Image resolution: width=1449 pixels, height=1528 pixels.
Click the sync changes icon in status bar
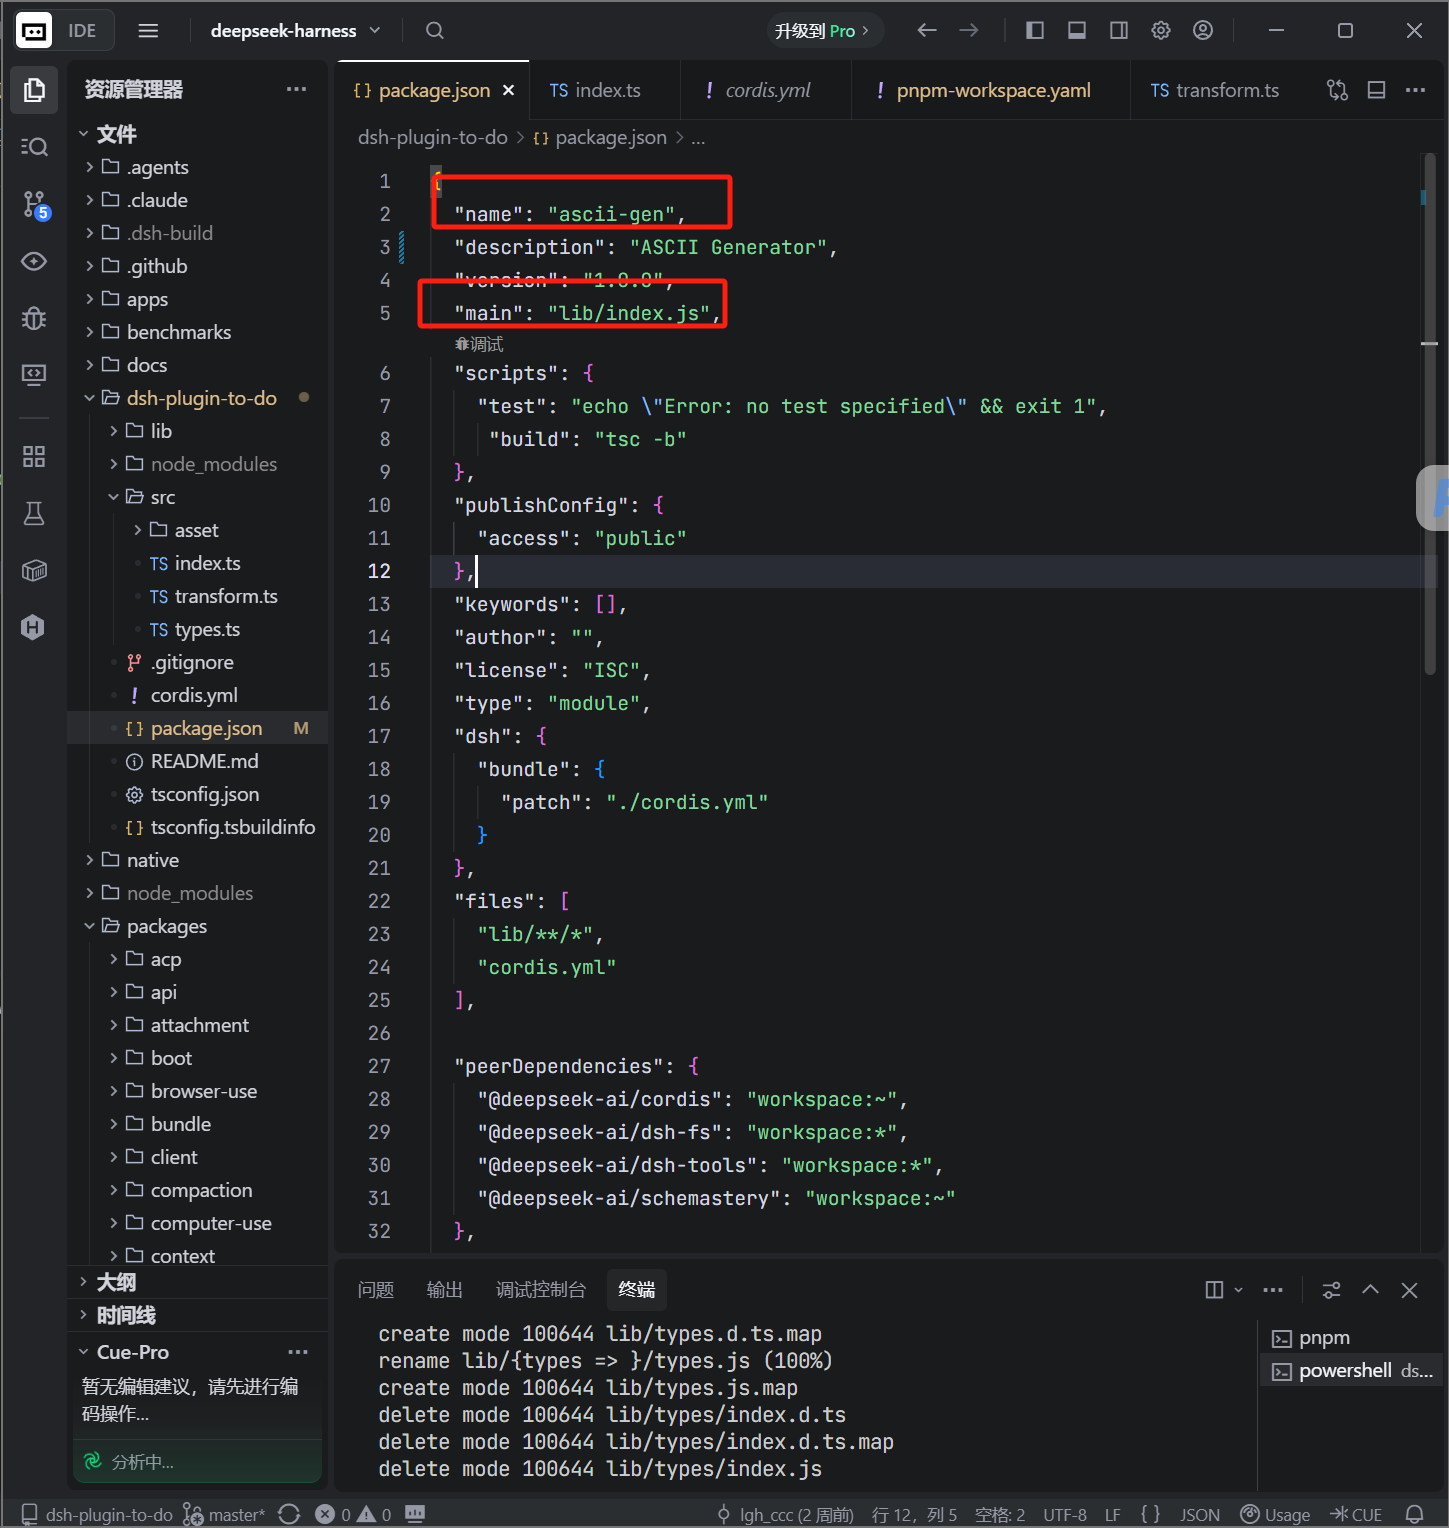289,1514
